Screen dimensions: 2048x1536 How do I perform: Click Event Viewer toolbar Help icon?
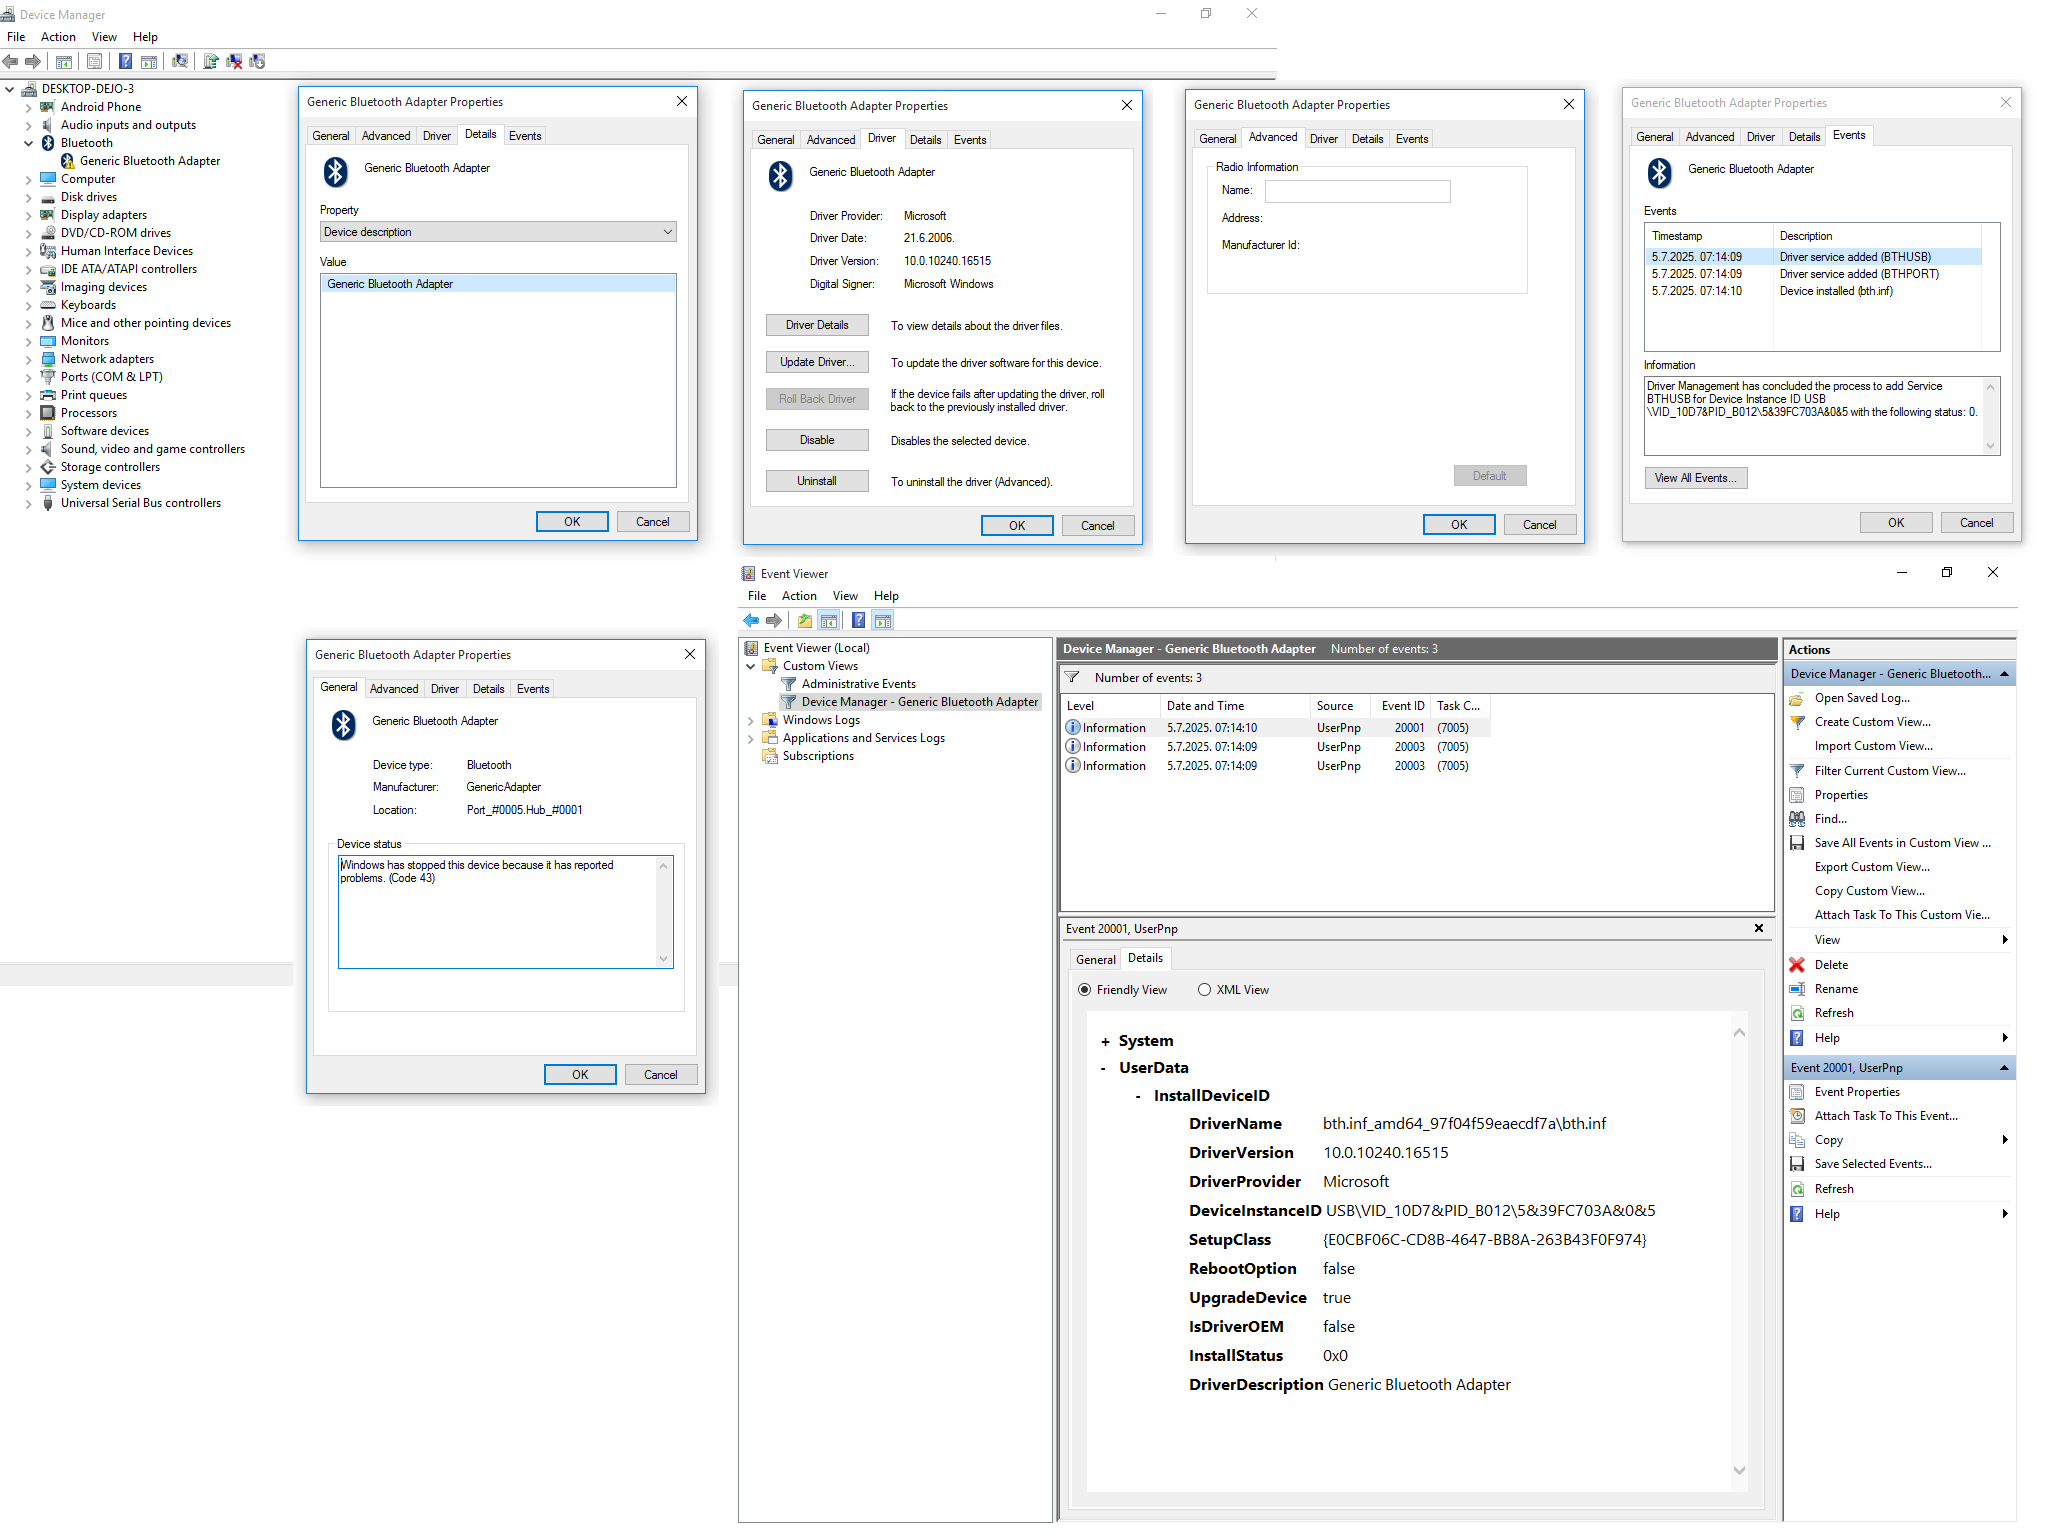tap(858, 620)
